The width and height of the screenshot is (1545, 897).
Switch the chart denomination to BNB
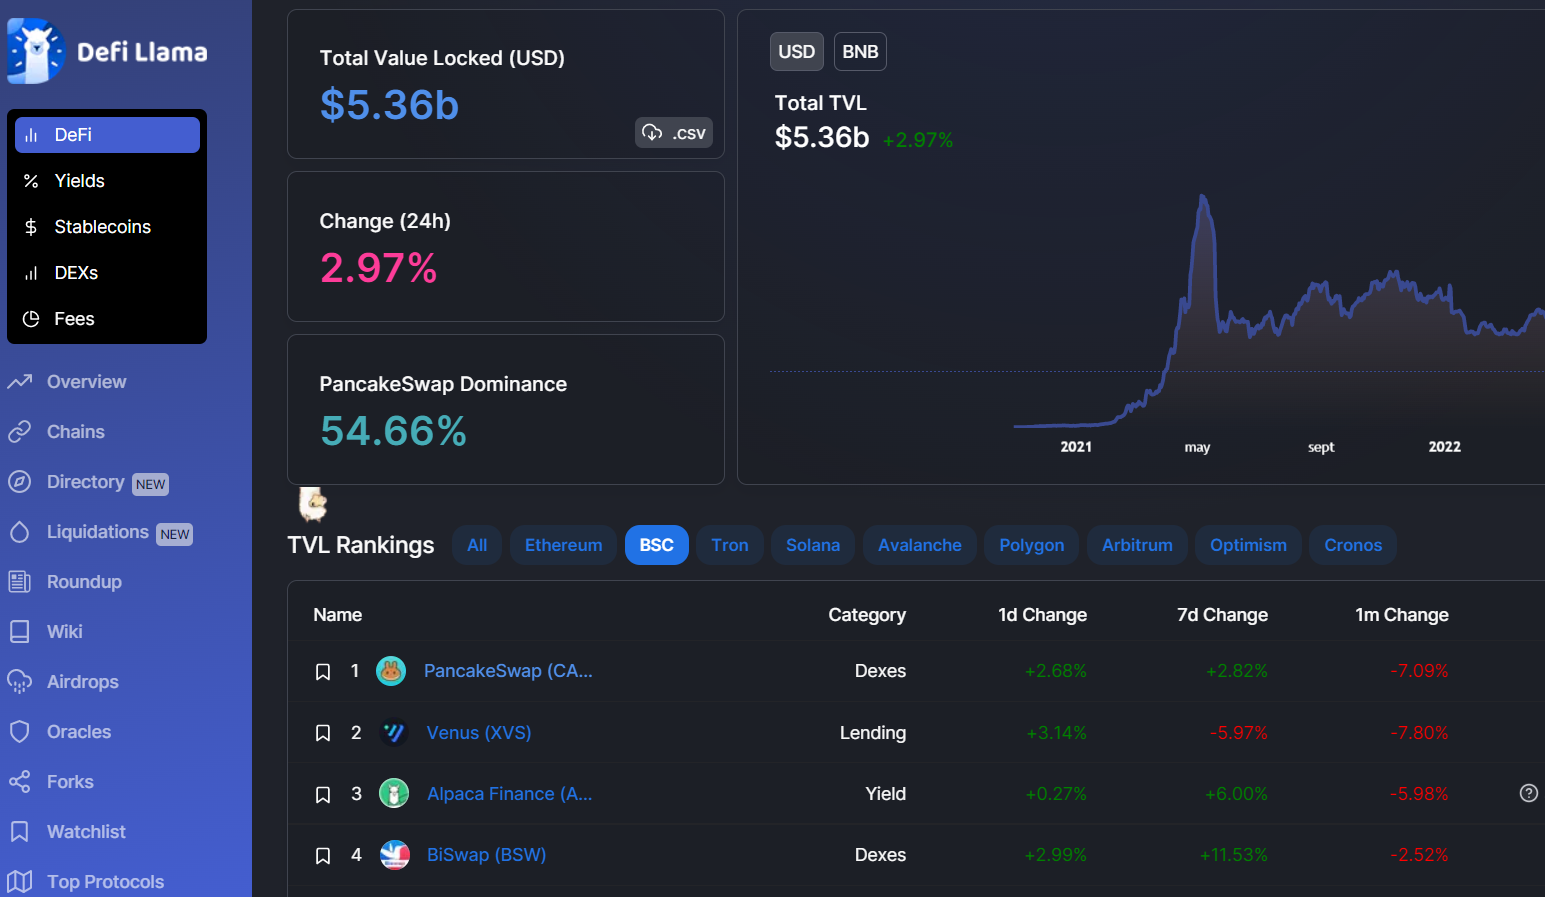[860, 52]
